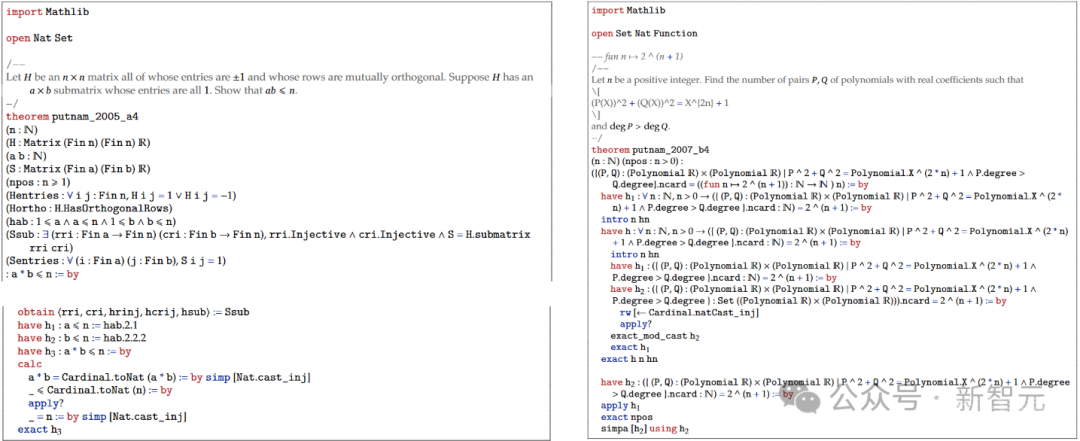Click the "exact_mod_cast h₂" line
This screenshot has width=1080, height=441.
point(655,336)
